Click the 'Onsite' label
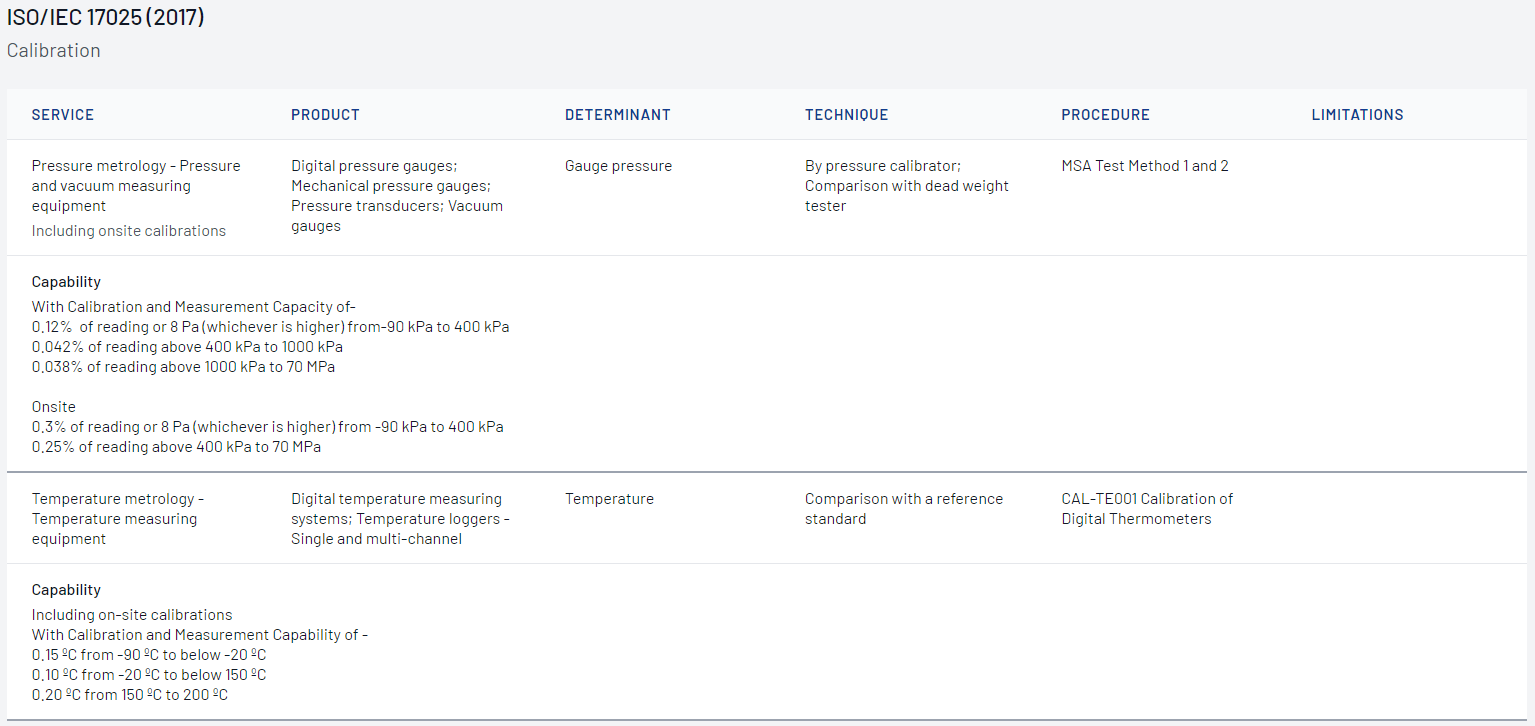The height and width of the screenshot is (726, 1535). (x=54, y=407)
